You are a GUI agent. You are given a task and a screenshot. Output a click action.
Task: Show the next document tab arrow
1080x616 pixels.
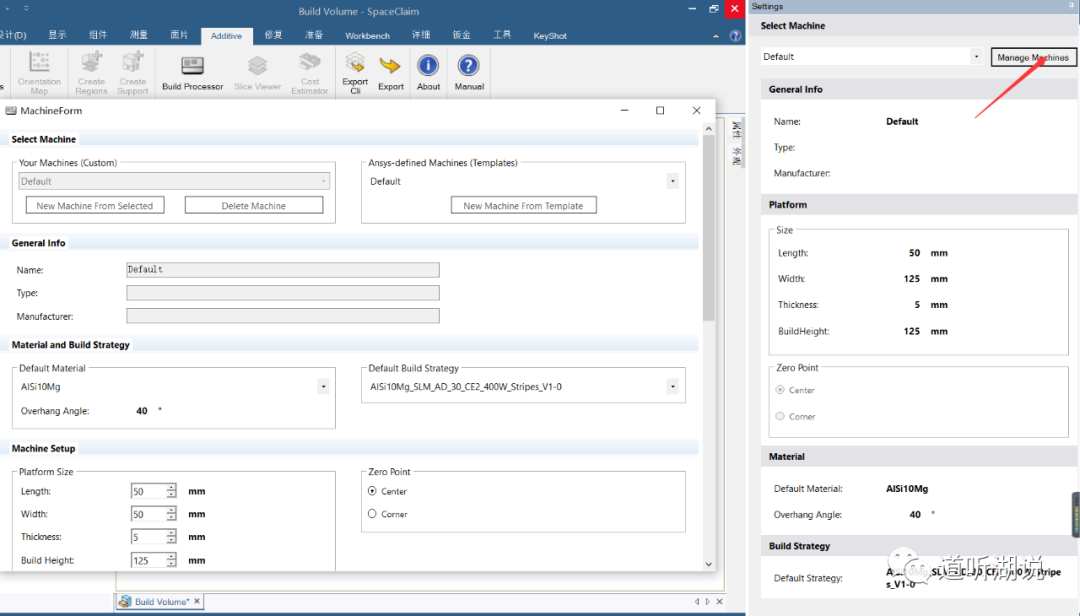coord(707,602)
